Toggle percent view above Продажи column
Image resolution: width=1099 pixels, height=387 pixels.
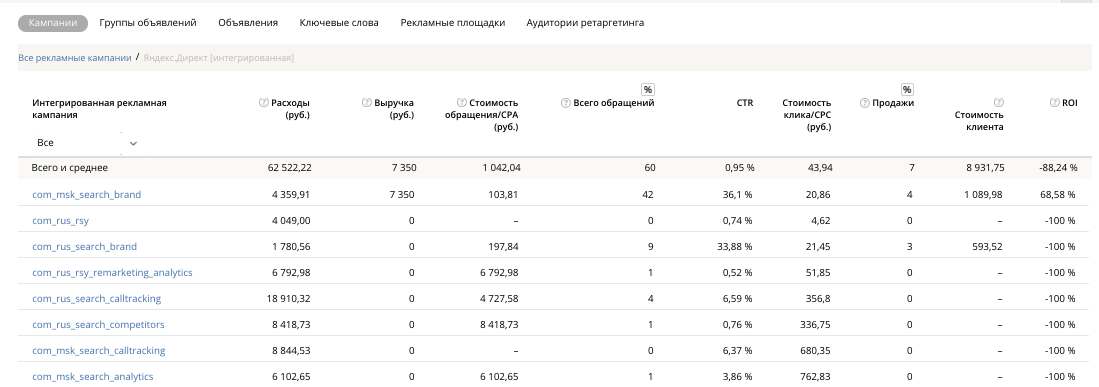(x=907, y=90)
